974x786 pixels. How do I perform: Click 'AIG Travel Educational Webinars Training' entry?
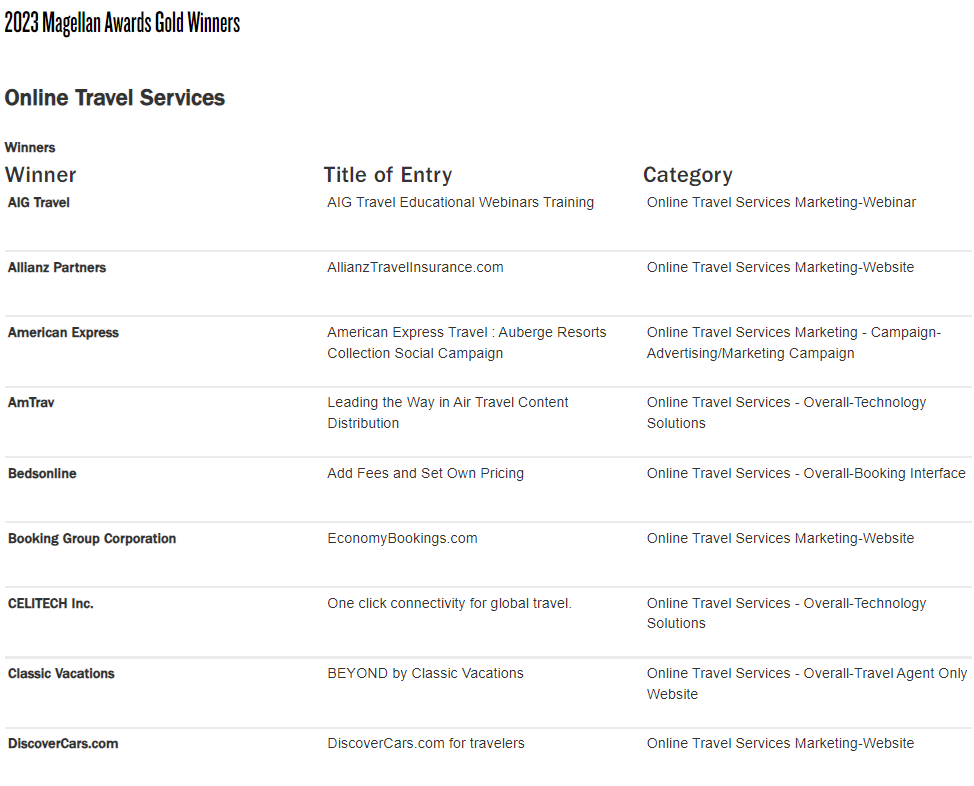click(460, 203)
